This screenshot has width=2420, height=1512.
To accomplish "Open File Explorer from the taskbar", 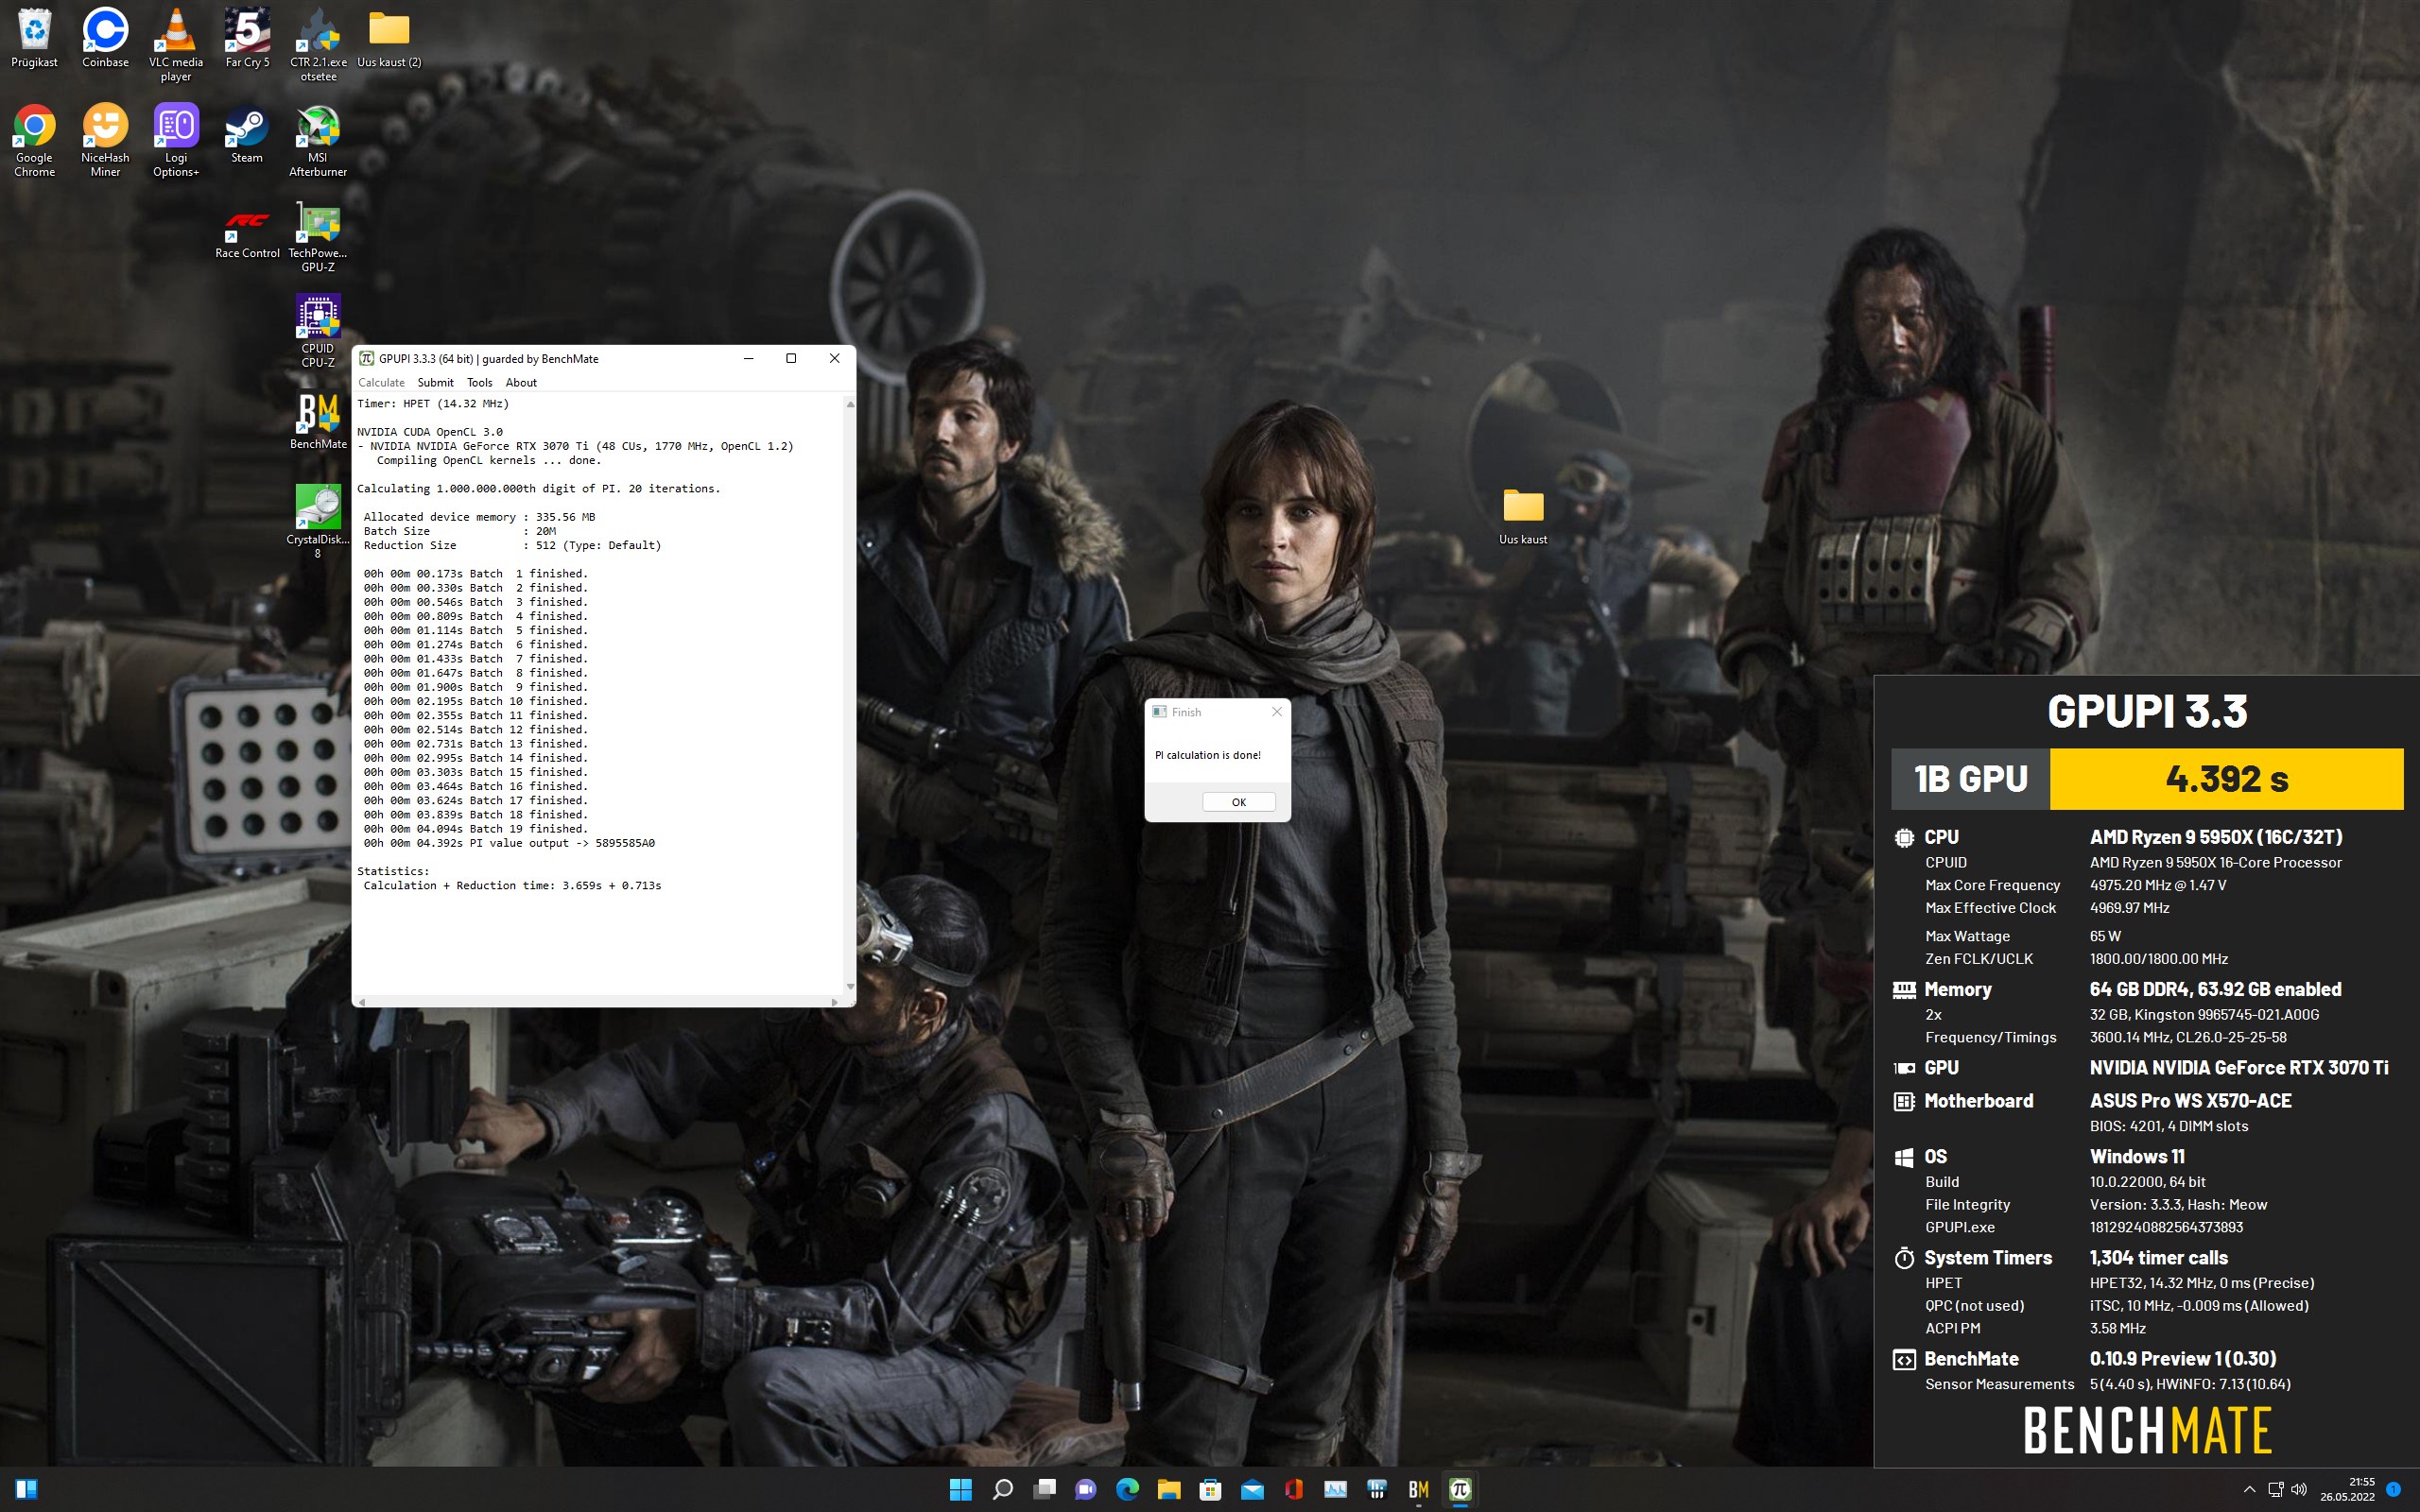I will click(1169, 1489).
